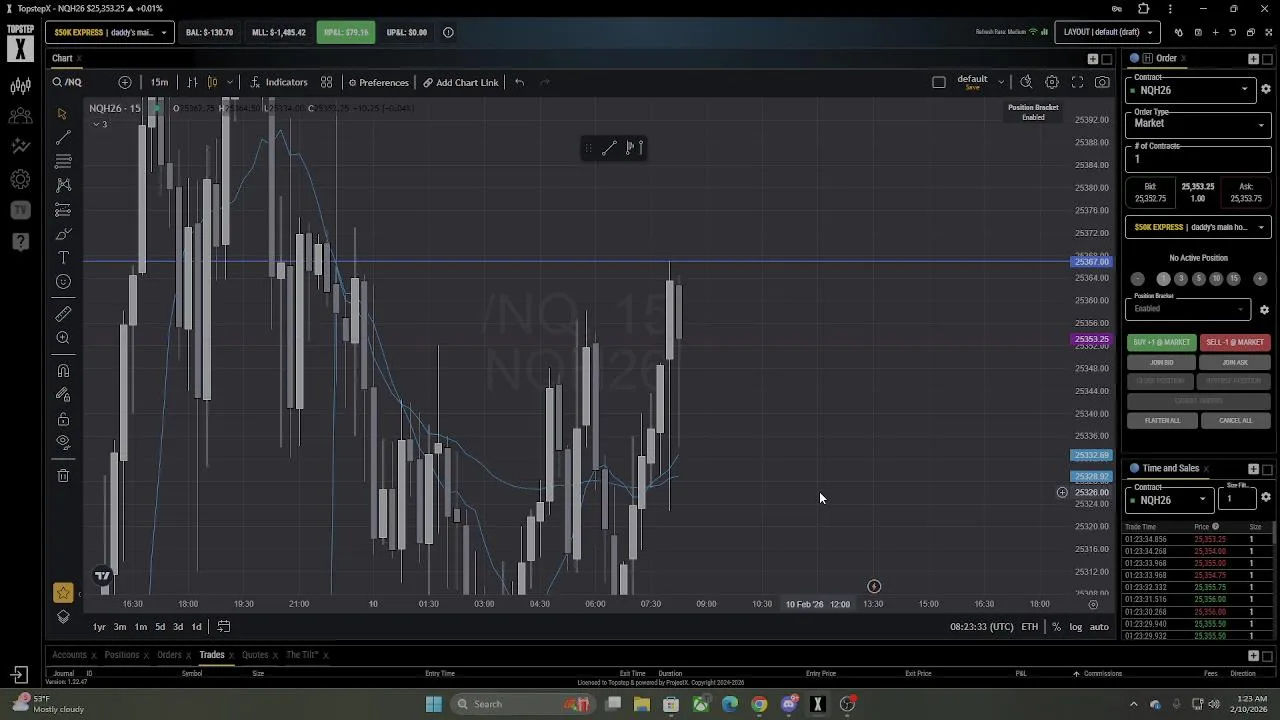Viewport: 1280px width, 720px height.
Task: Select the cursor arrow drawing tool
Action: click(x=62, y=113)
